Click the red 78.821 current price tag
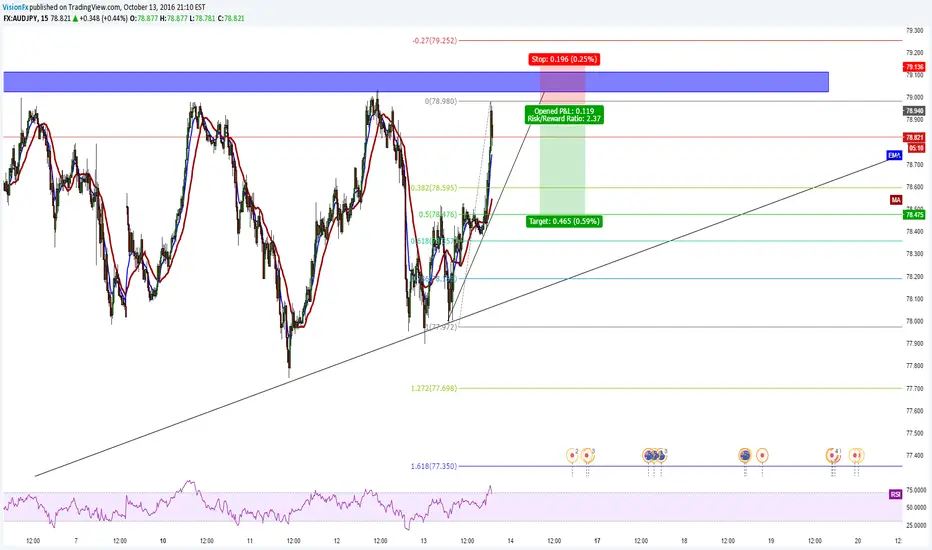 click(914, 137)
